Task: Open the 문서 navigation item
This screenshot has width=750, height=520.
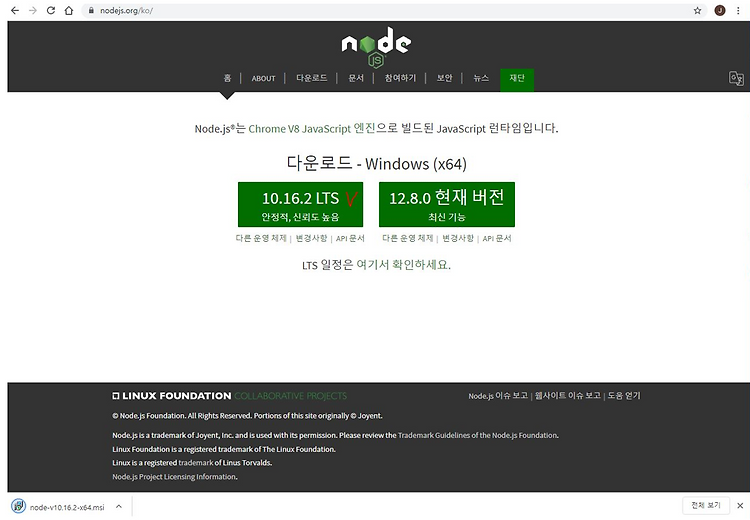Action: pos(356,78)
